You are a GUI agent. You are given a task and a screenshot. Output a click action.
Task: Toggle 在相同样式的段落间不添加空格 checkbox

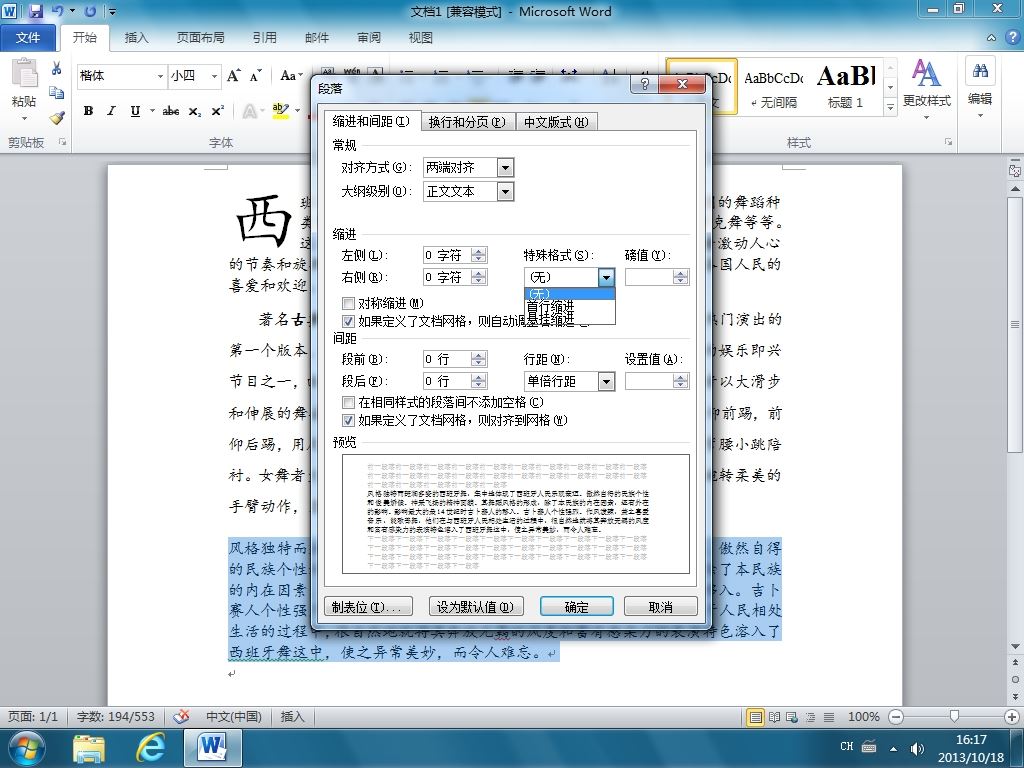pos(348,402)
